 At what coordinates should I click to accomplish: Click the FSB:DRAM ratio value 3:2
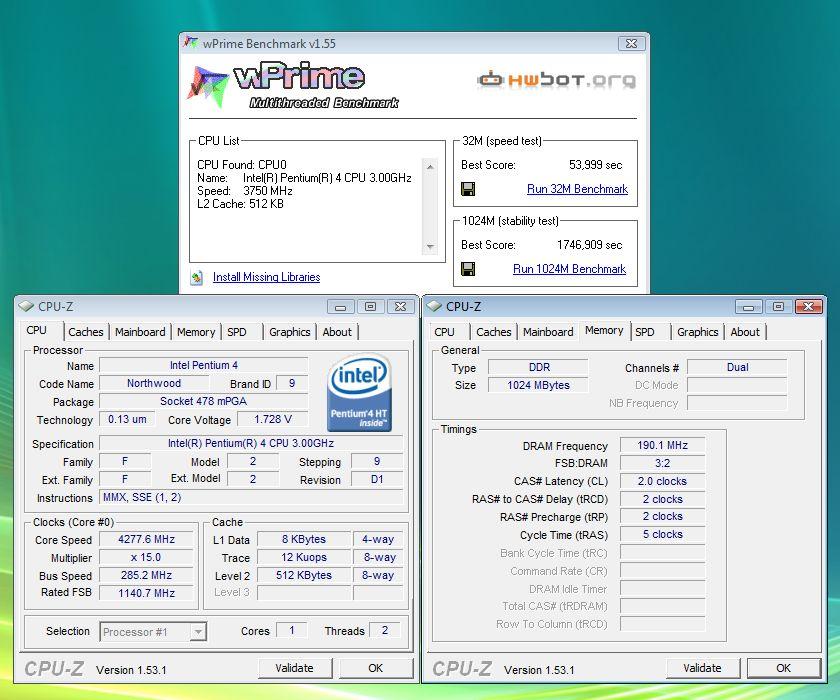pos(663,463)
